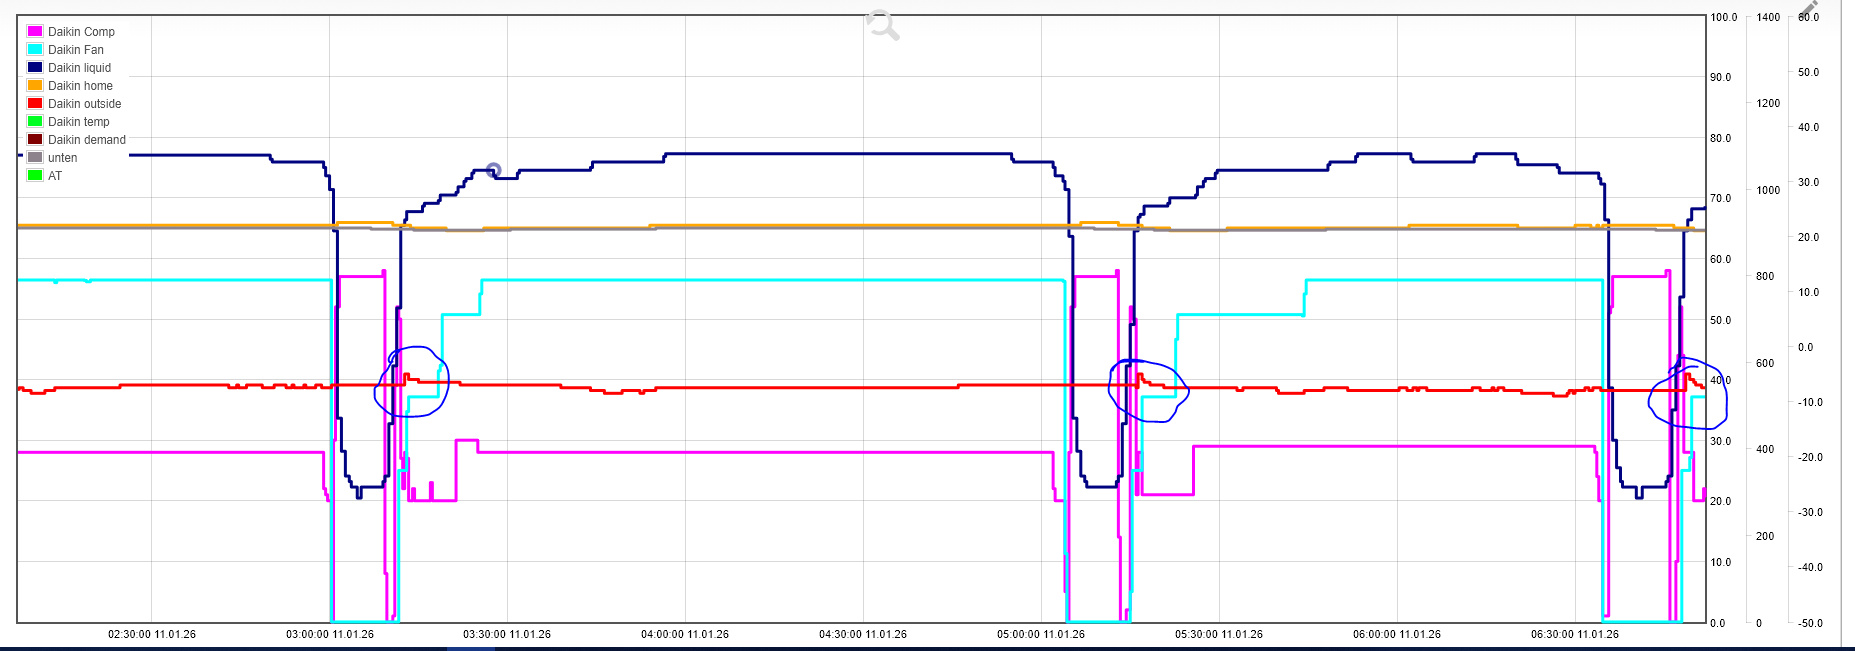Toggle the Daikin temp legend entry
1855x651 pixels.
(x=78, y=122)
